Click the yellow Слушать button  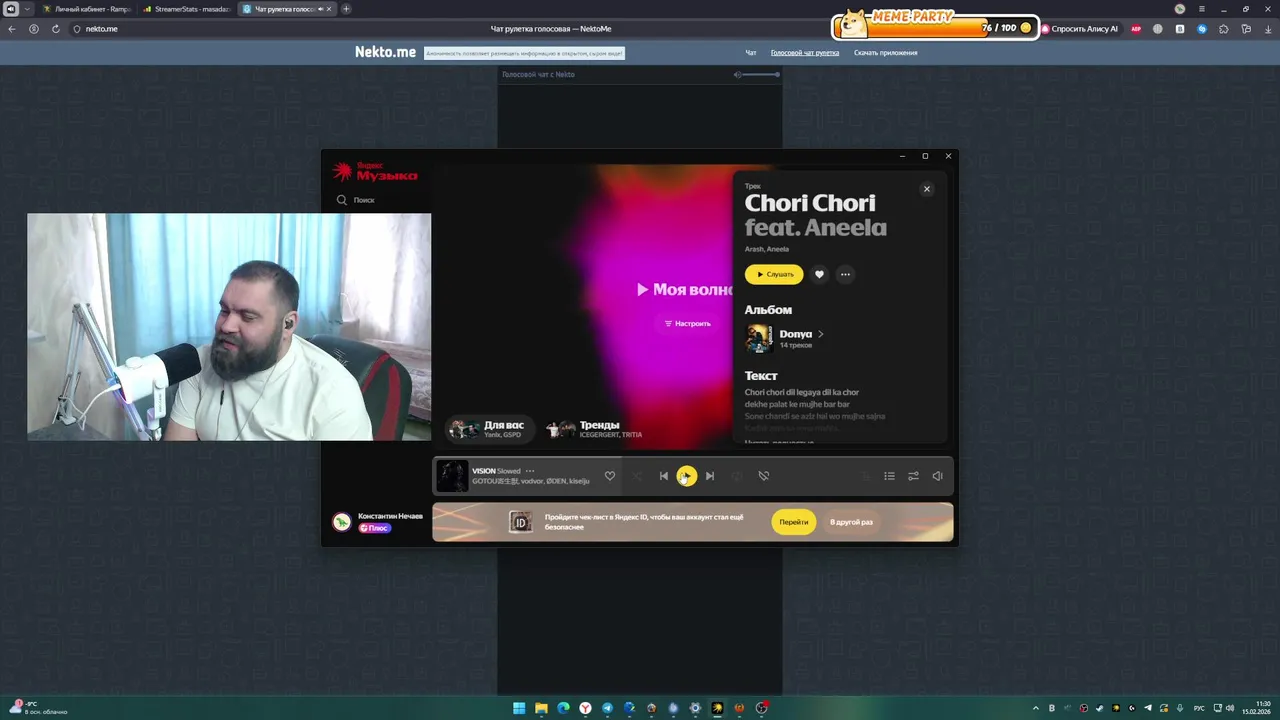(774, 274)
